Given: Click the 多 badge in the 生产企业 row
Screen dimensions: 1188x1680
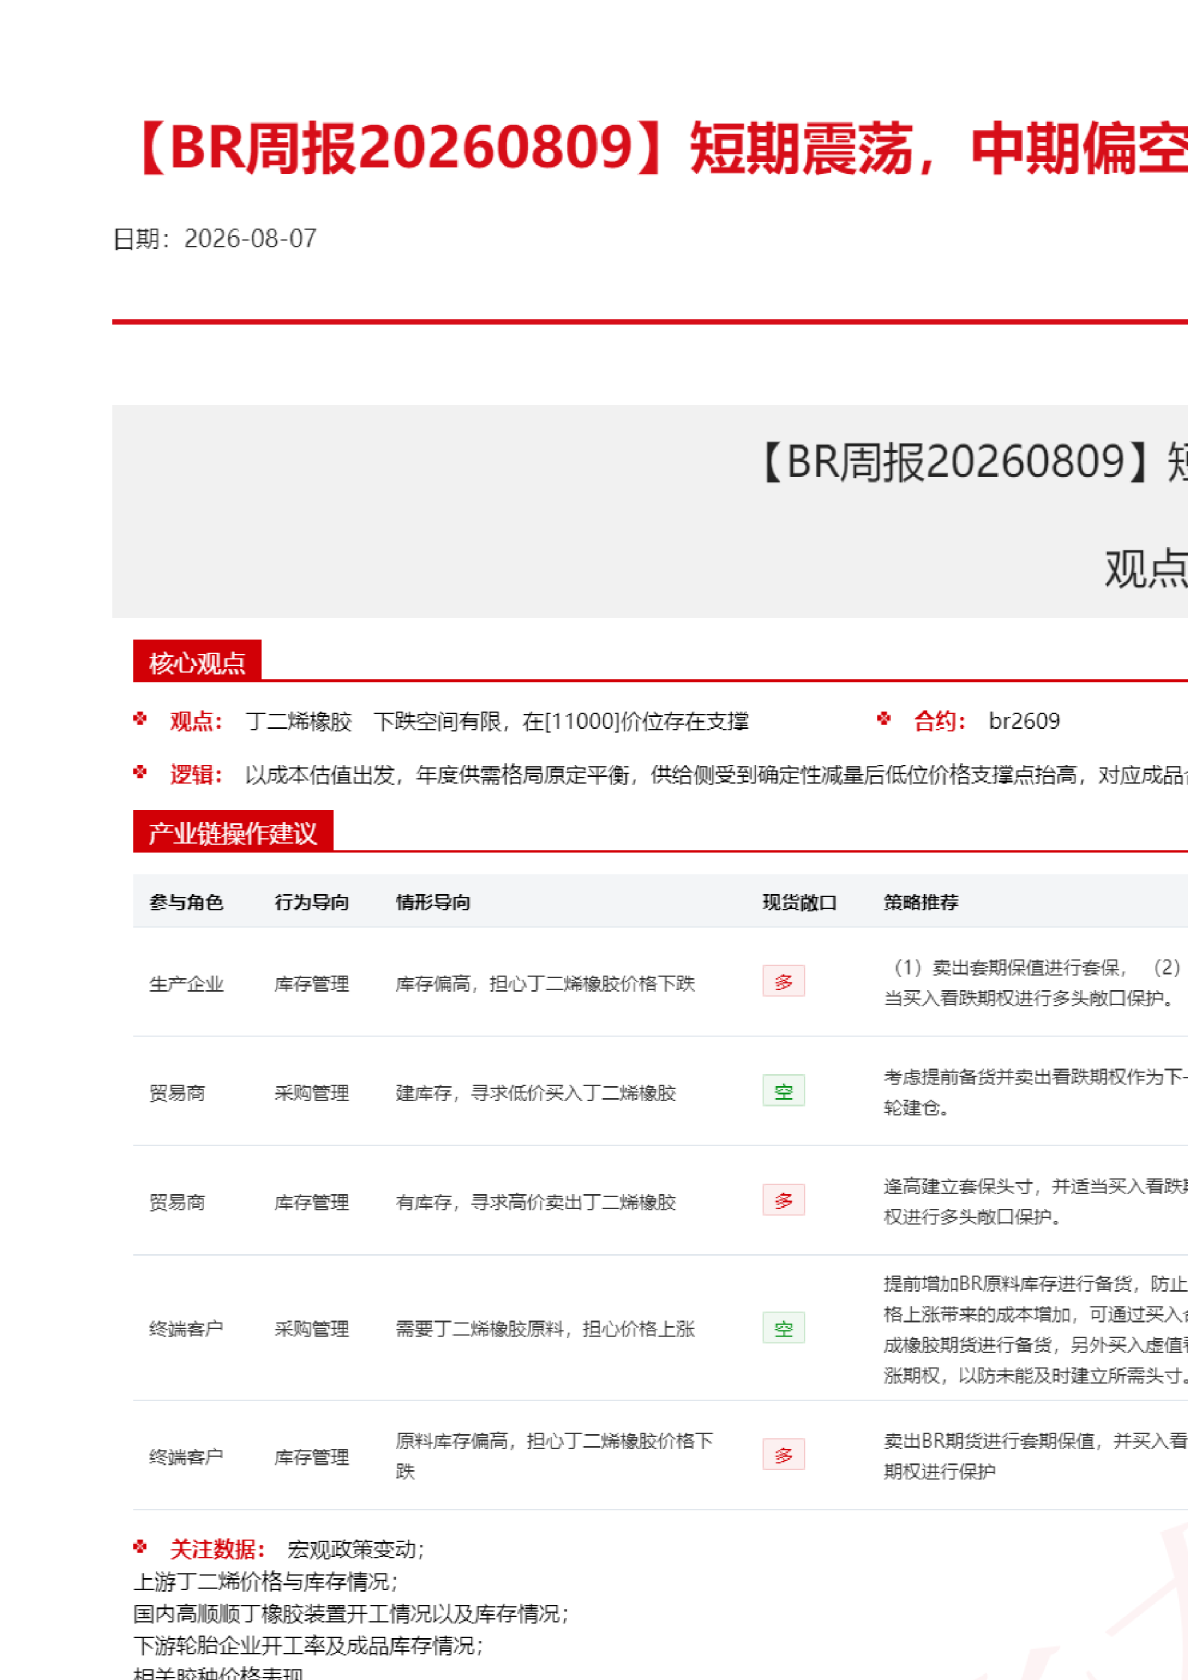Looking at the screenshot, I should point(784,982).
